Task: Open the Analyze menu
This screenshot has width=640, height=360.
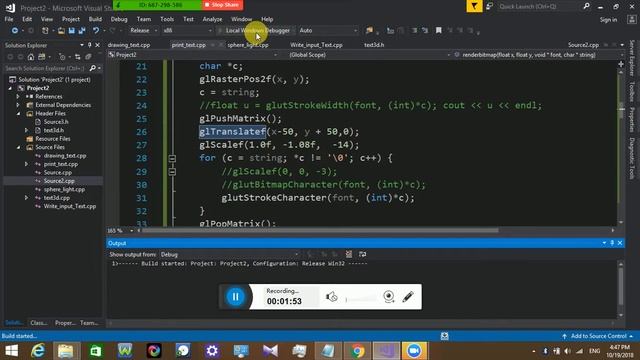Action: pos(212,19)
